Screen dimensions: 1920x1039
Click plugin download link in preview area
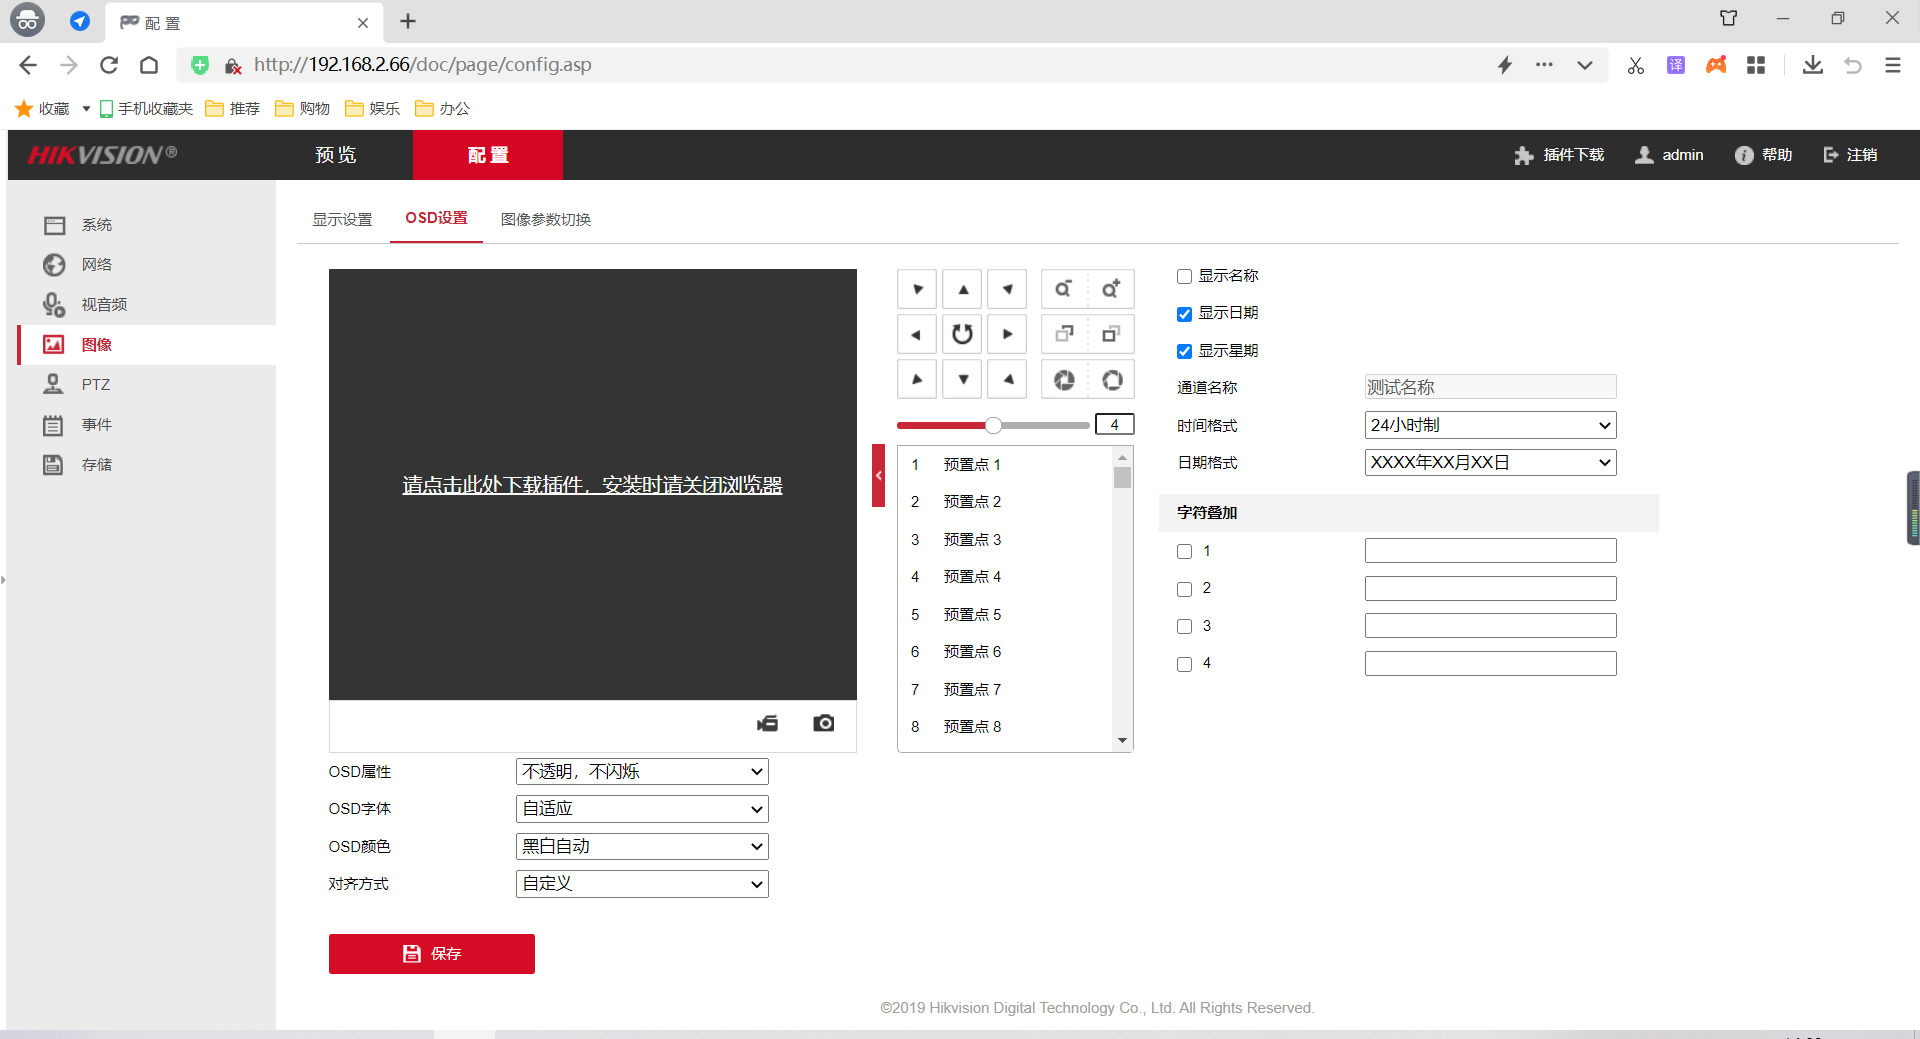[592, 485]
